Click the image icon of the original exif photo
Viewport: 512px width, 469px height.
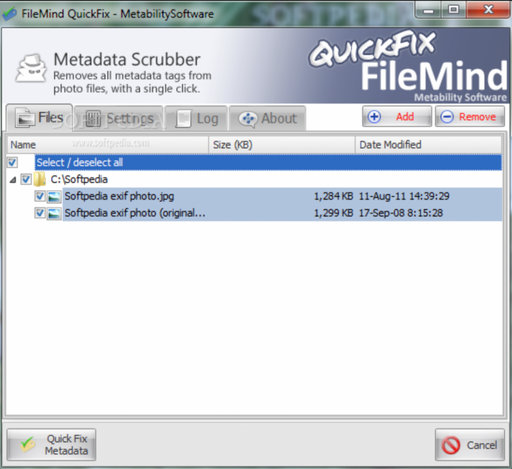pos(54,213)
